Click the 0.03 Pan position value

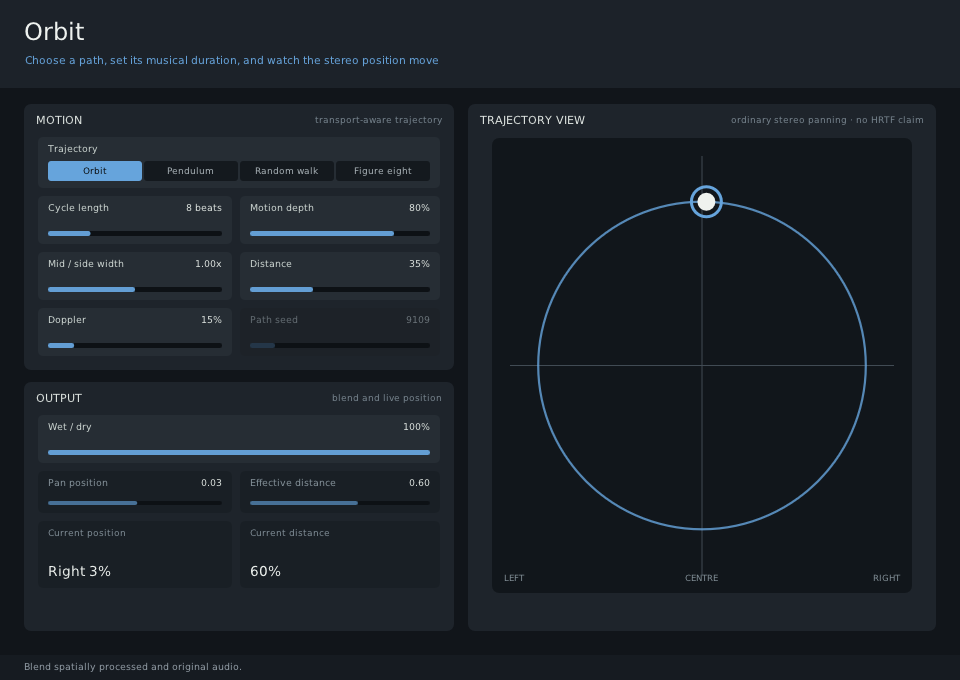point(211,483)
